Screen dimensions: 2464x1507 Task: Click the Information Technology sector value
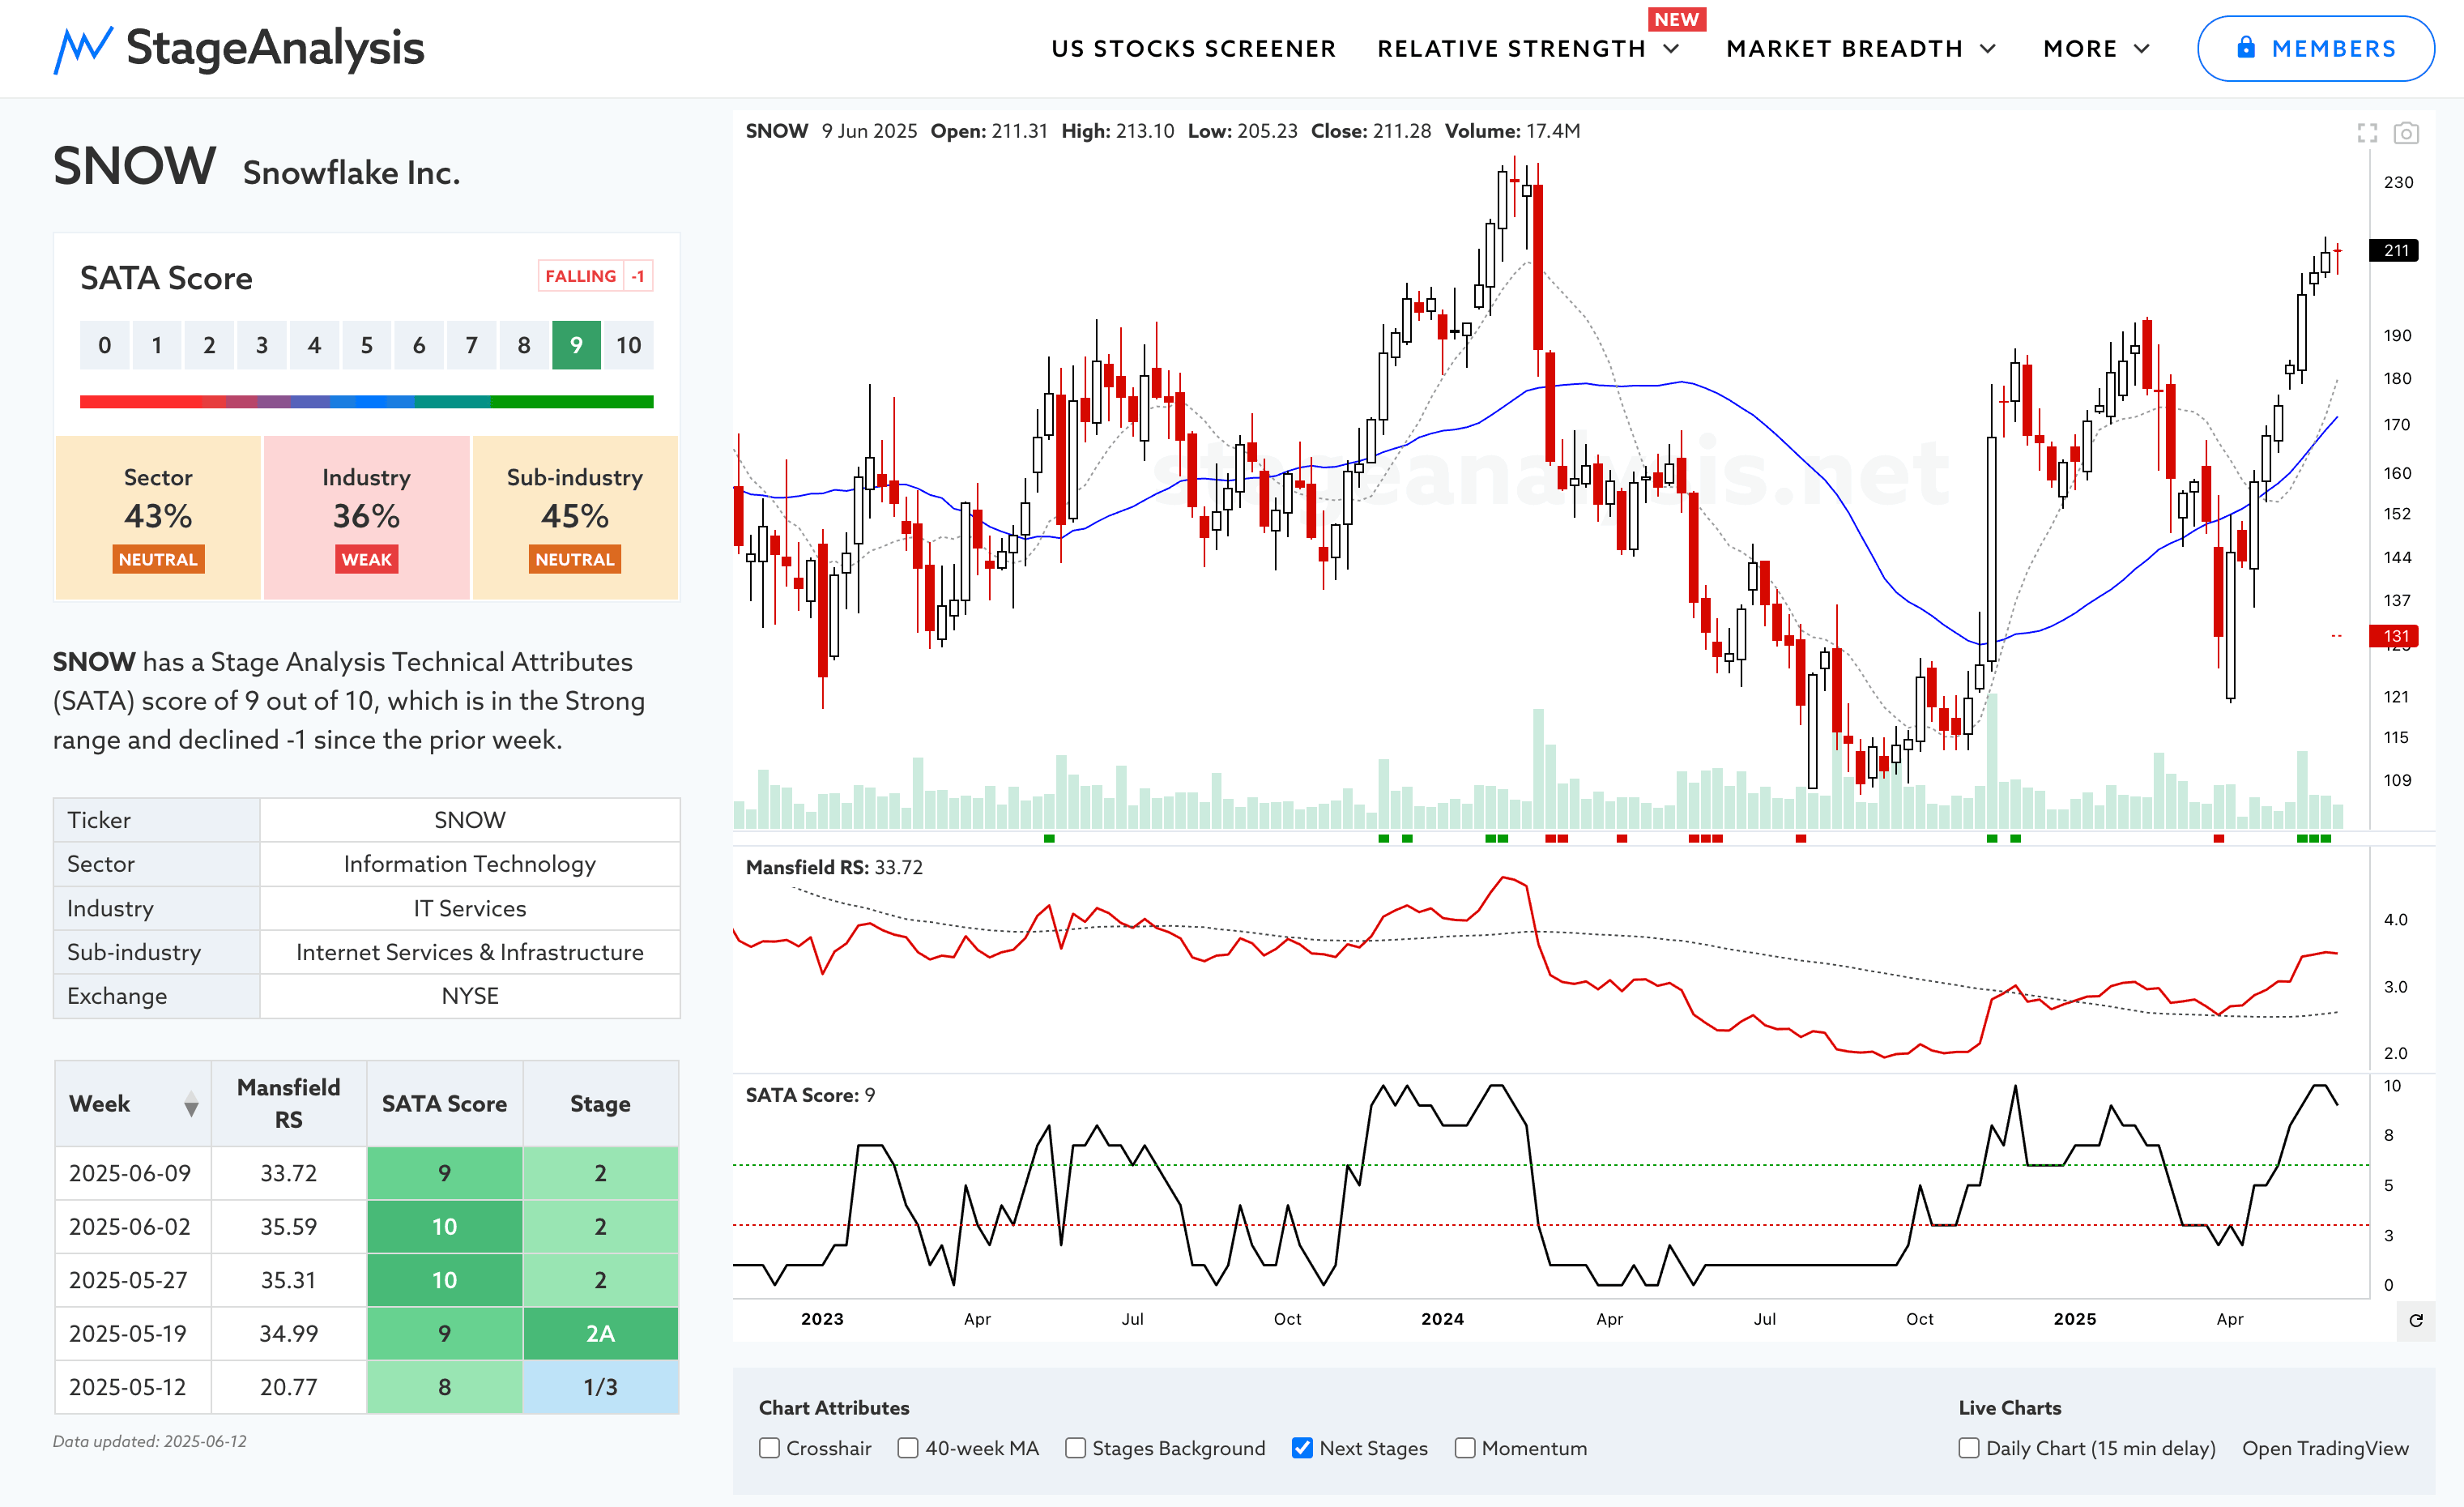470,864
